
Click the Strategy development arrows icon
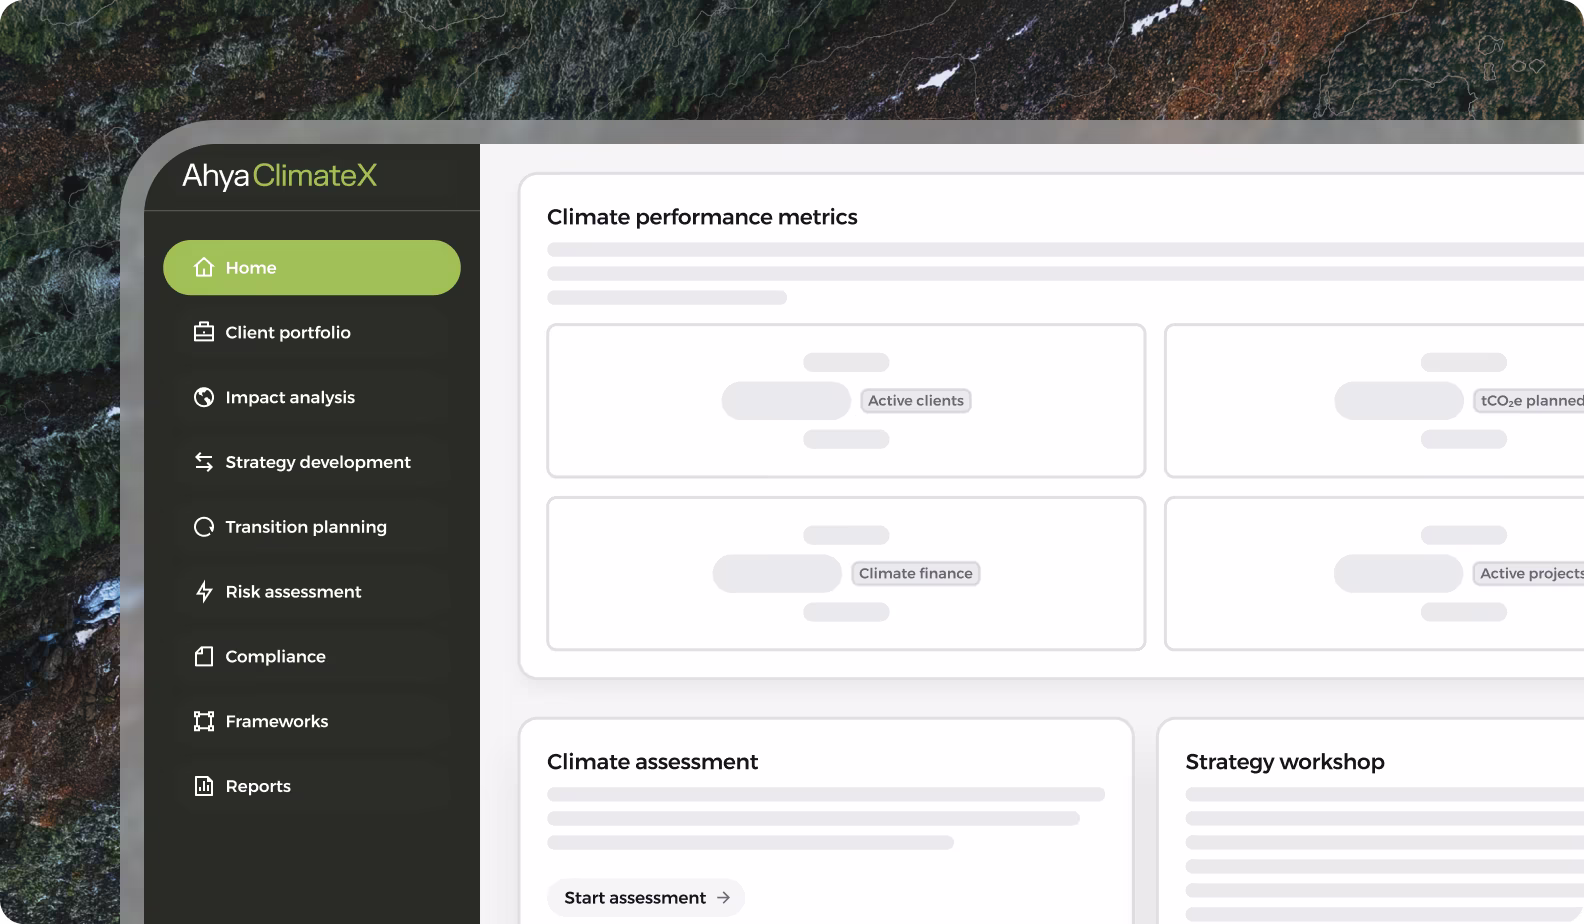[204, 462]
